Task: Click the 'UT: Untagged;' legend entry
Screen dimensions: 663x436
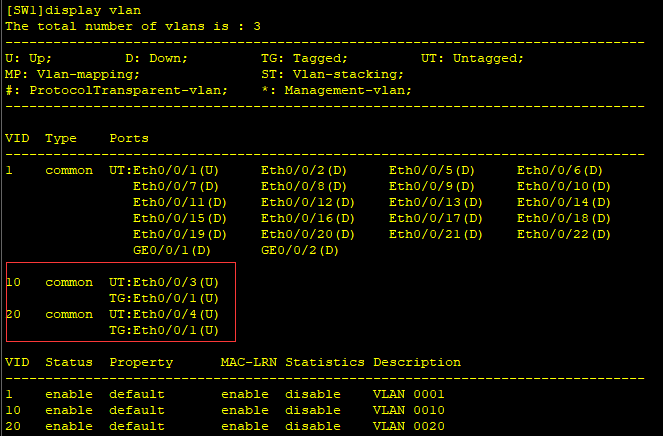Action: tap(472, 58)
